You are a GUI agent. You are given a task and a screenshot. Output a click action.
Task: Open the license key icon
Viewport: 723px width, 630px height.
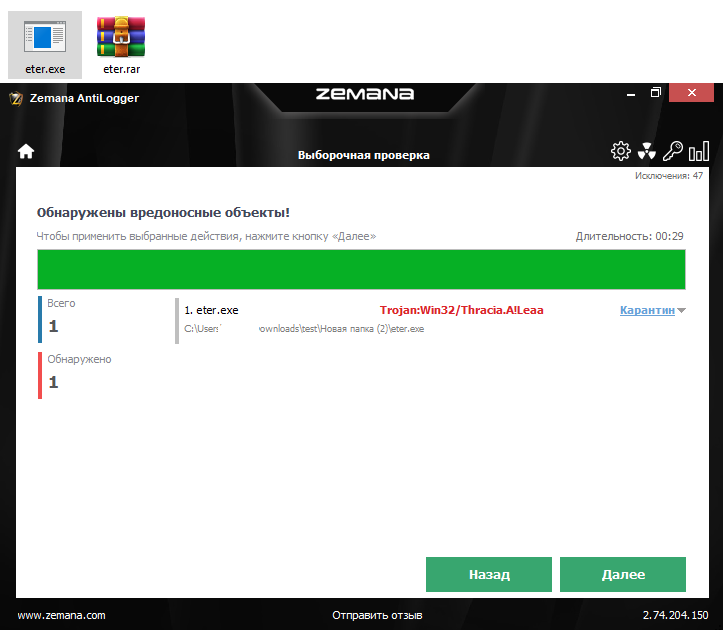coord(672,151)
